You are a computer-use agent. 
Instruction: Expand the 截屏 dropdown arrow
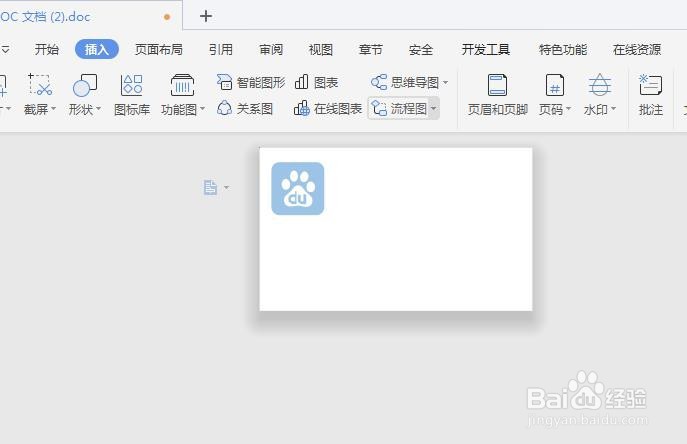point(53,109)
